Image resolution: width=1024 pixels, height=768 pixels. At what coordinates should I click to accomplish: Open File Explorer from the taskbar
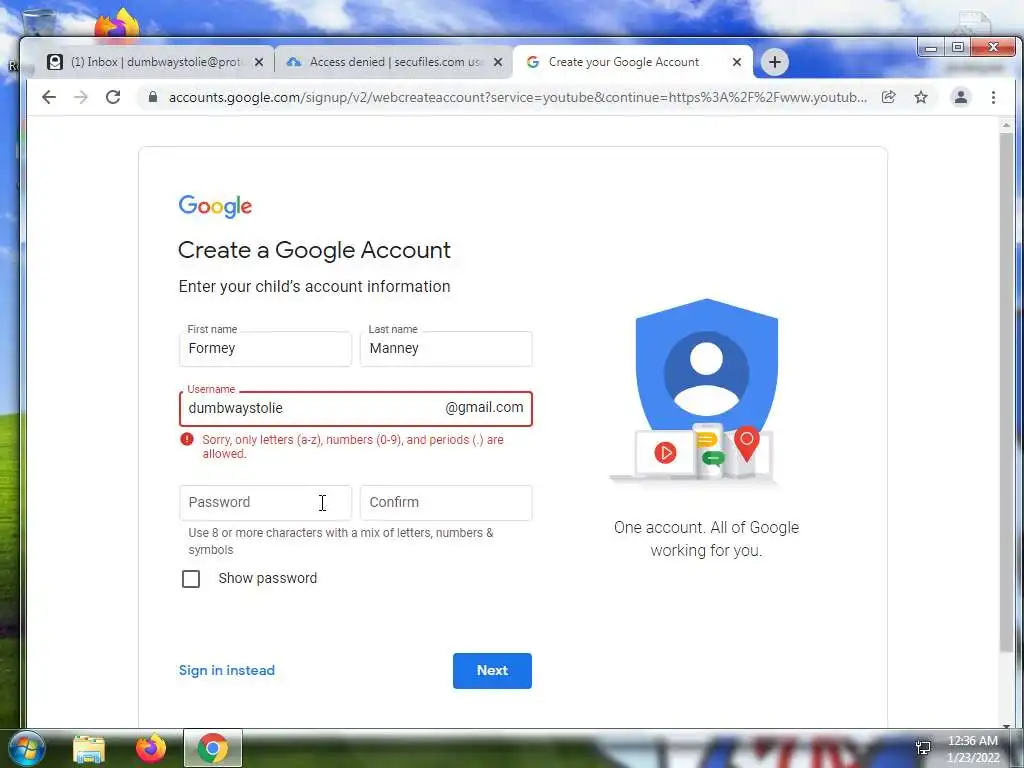click(x=89, y=749)
